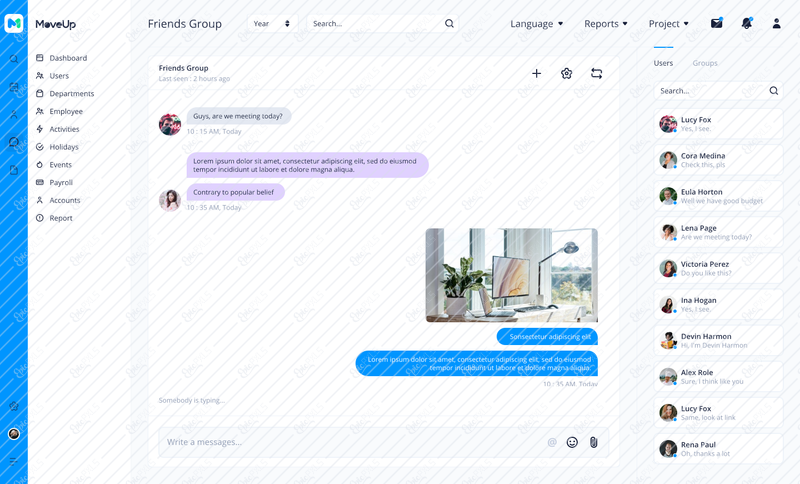Expand the Language dropdown
Viewport: 800px width, 484px height.
click(536, 23)
